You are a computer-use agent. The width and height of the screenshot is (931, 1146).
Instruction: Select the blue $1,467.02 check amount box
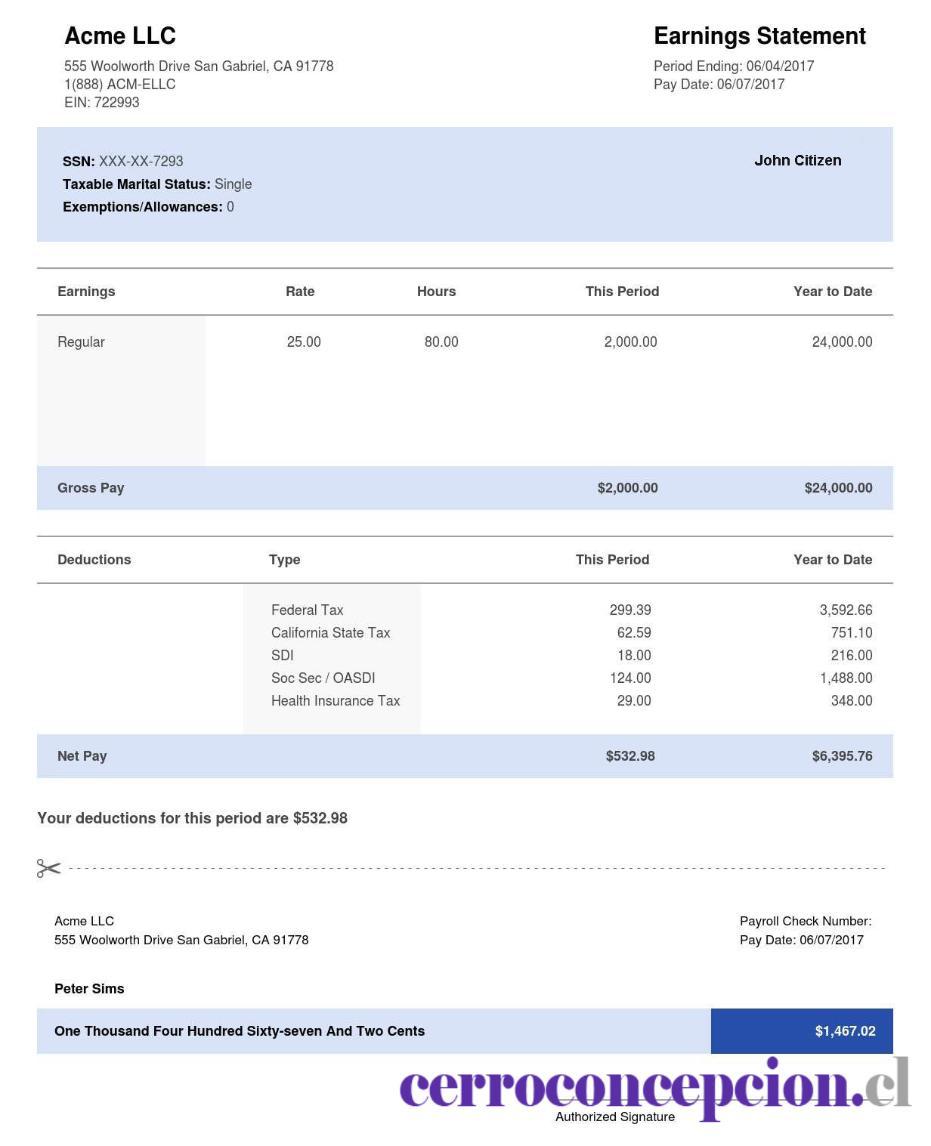[x=802, y=1031]
